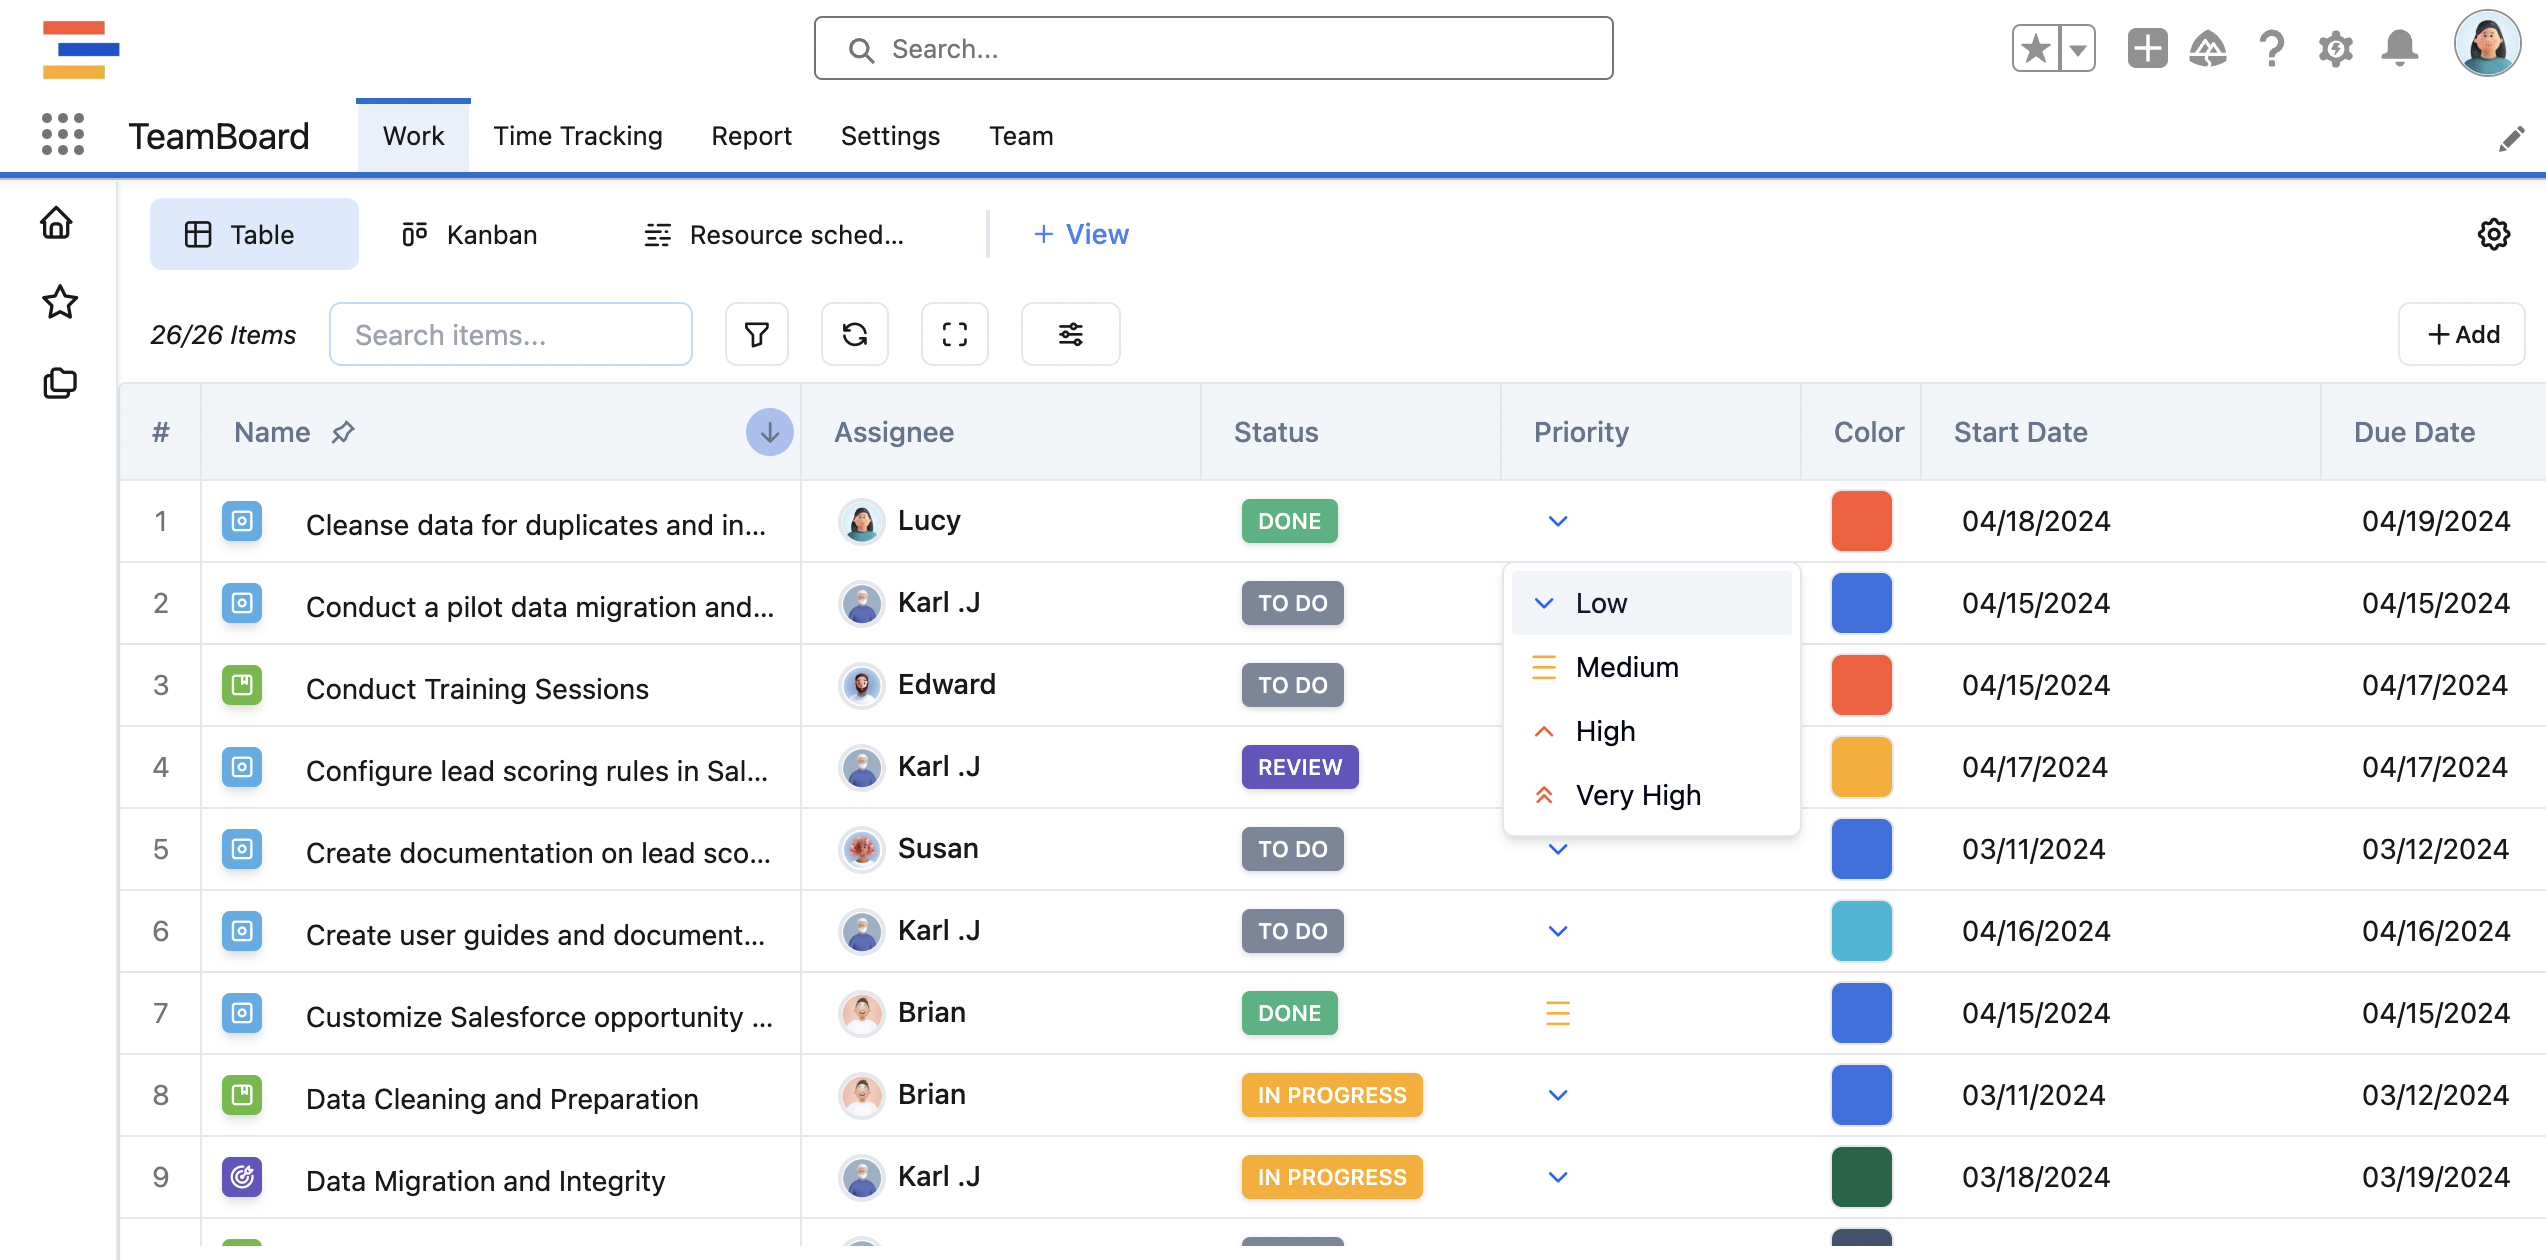The height and width of the screenshot is (1260, 2546).
Task: Open the notifications bell
Action: [x=2399, y=48]
